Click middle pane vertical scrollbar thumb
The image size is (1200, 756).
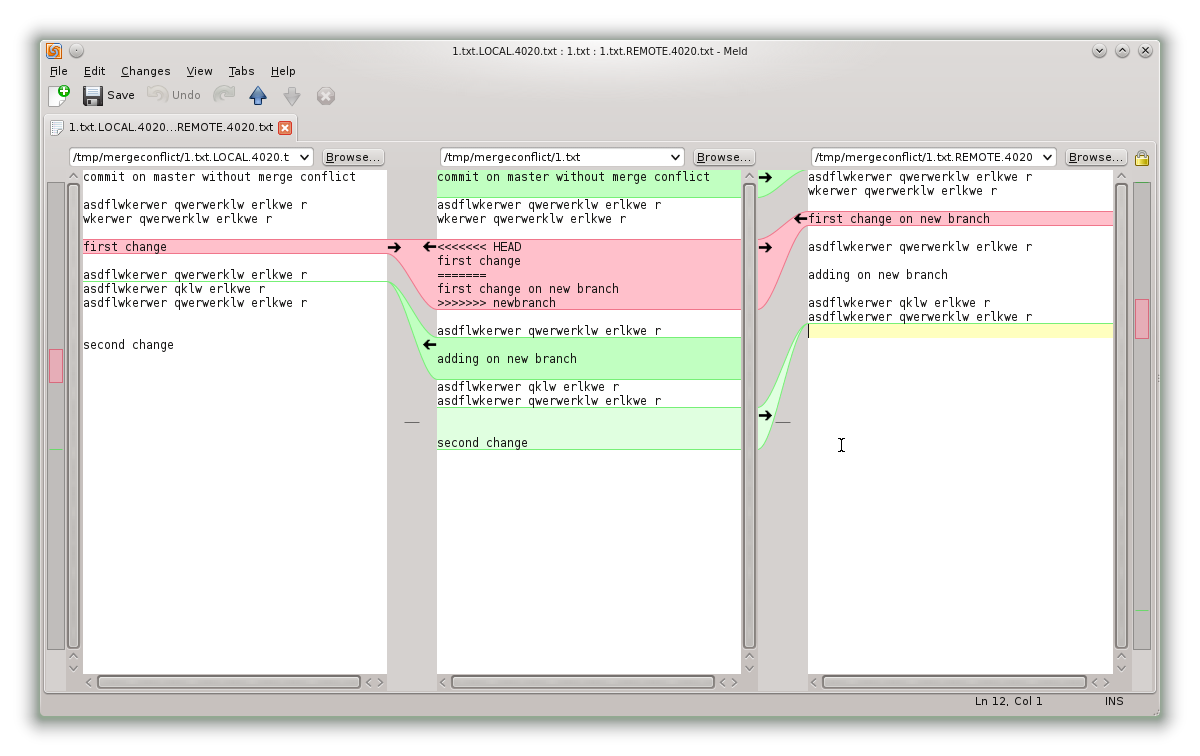[x=749, y=416]
